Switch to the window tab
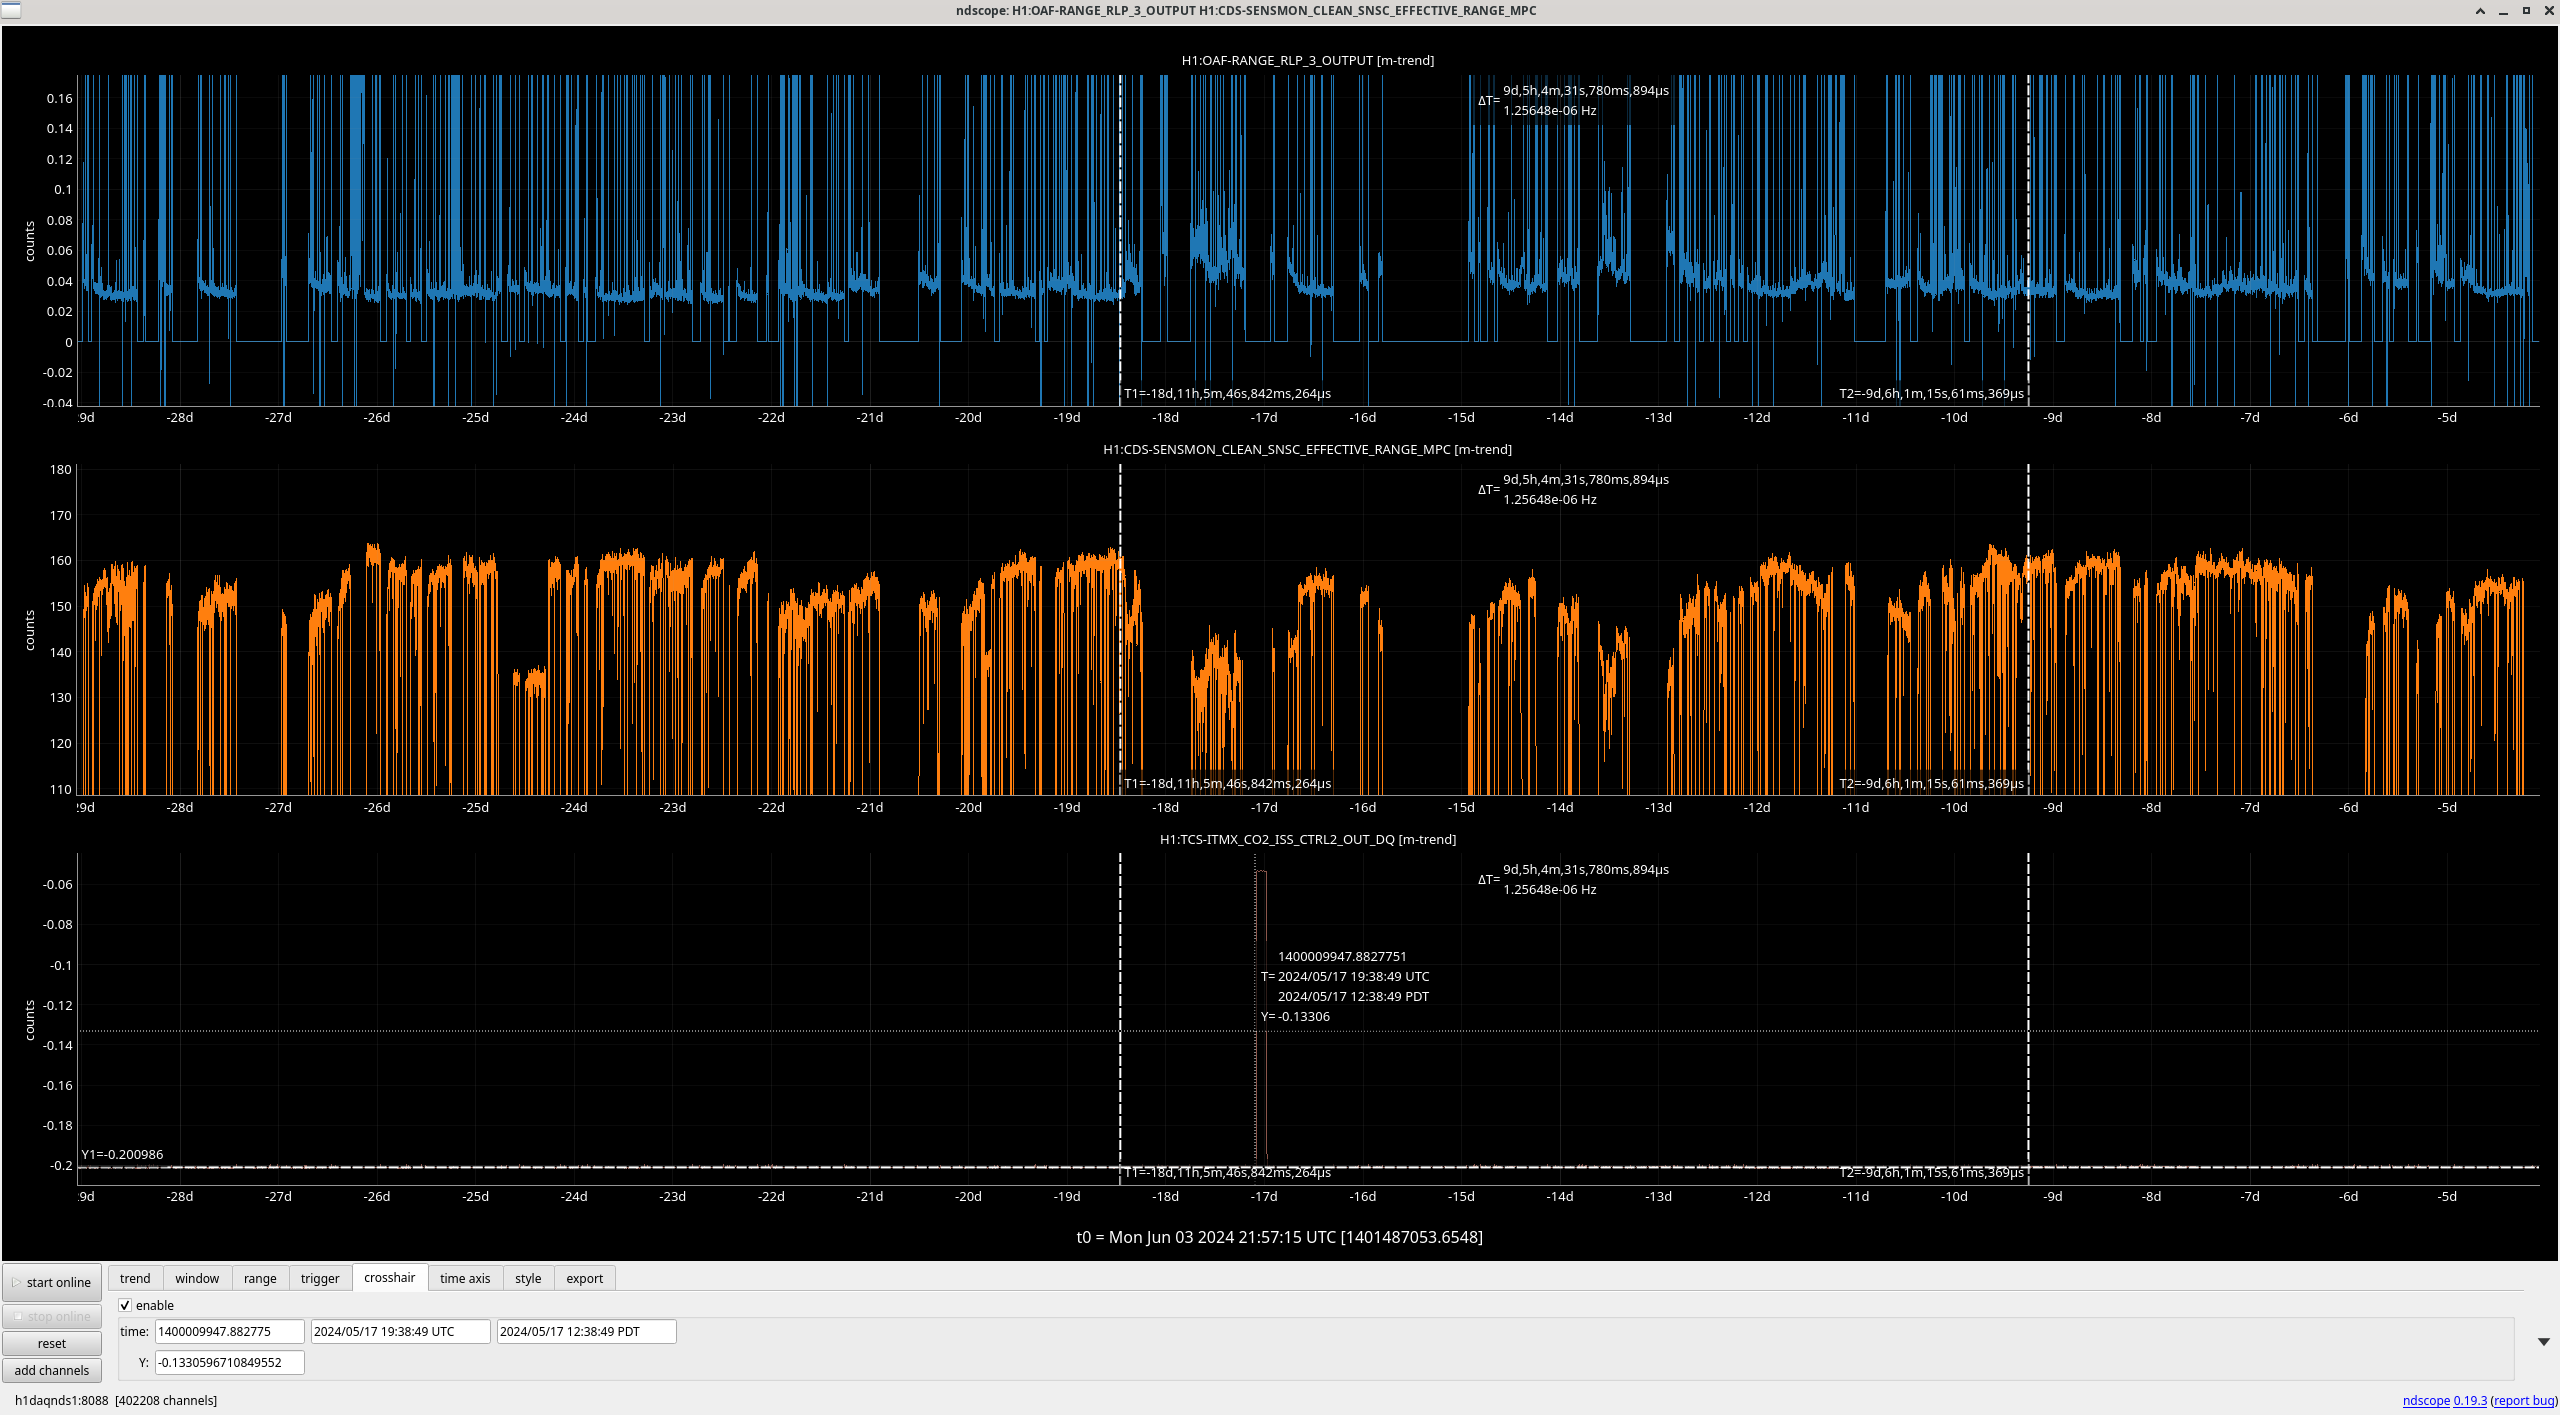Screen dimensions: 2560x1415 [x=197, y=1278]
